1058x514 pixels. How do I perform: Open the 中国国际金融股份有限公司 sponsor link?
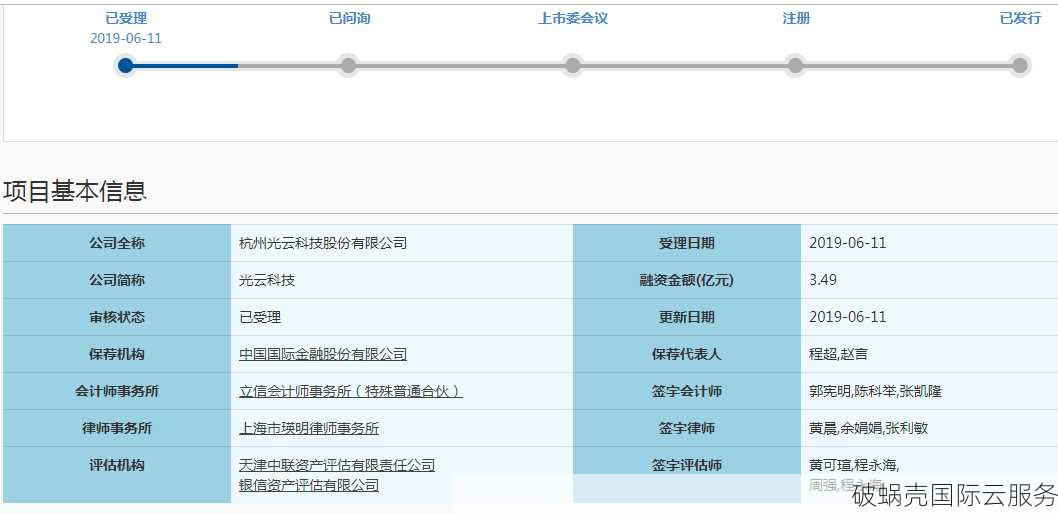323,354
